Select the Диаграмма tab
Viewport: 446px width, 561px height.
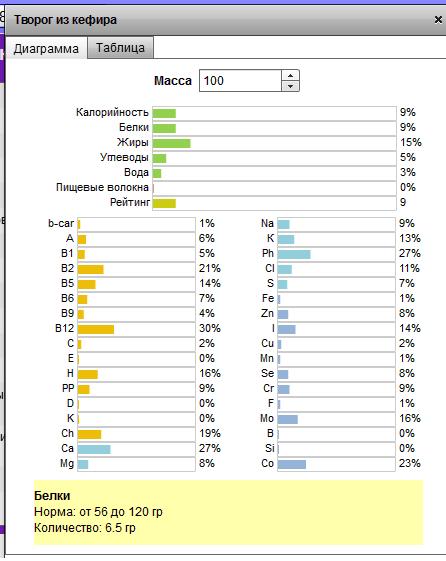click(46, 48)
